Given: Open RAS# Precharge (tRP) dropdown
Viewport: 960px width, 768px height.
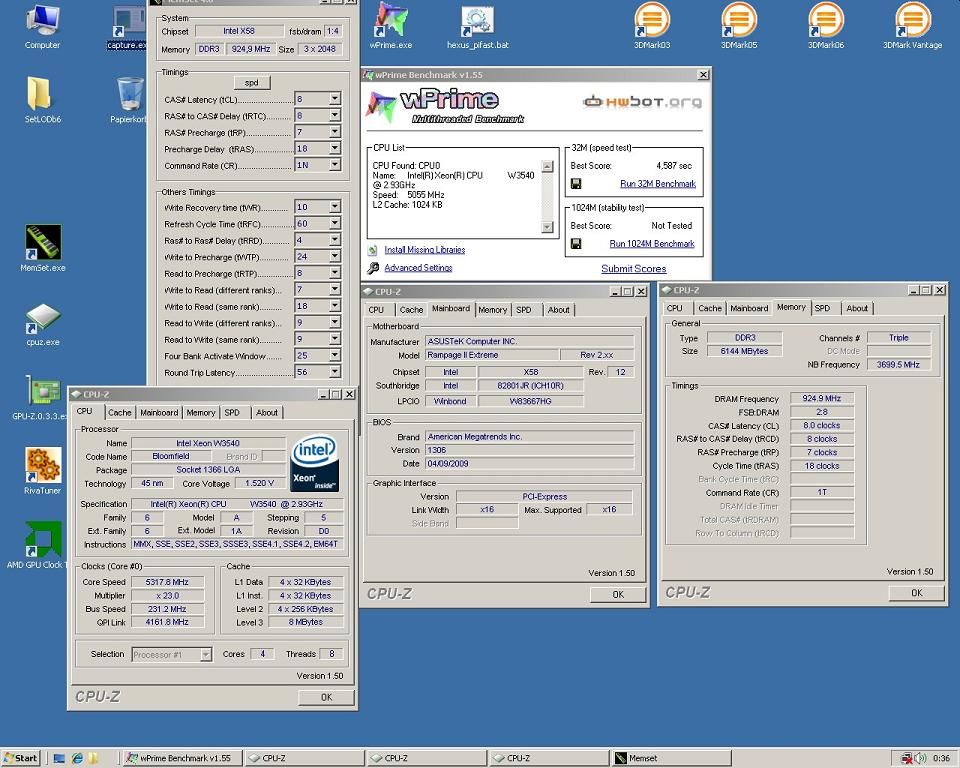Looking at the screenshot, I should [335, 132].
